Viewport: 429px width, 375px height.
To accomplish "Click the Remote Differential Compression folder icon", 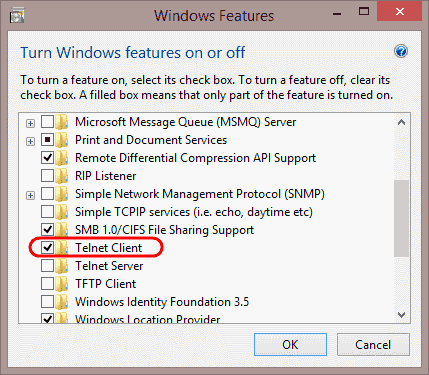I will (x=62, y=158).
